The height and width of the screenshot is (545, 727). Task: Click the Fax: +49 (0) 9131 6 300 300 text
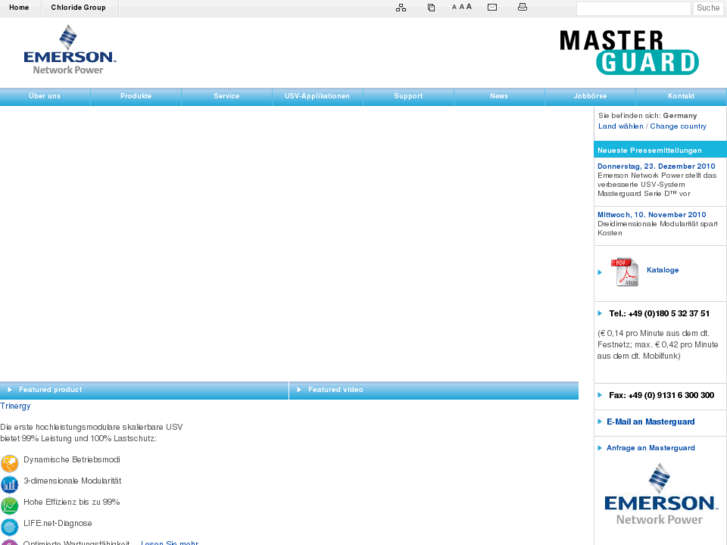(x=661, y=395)
